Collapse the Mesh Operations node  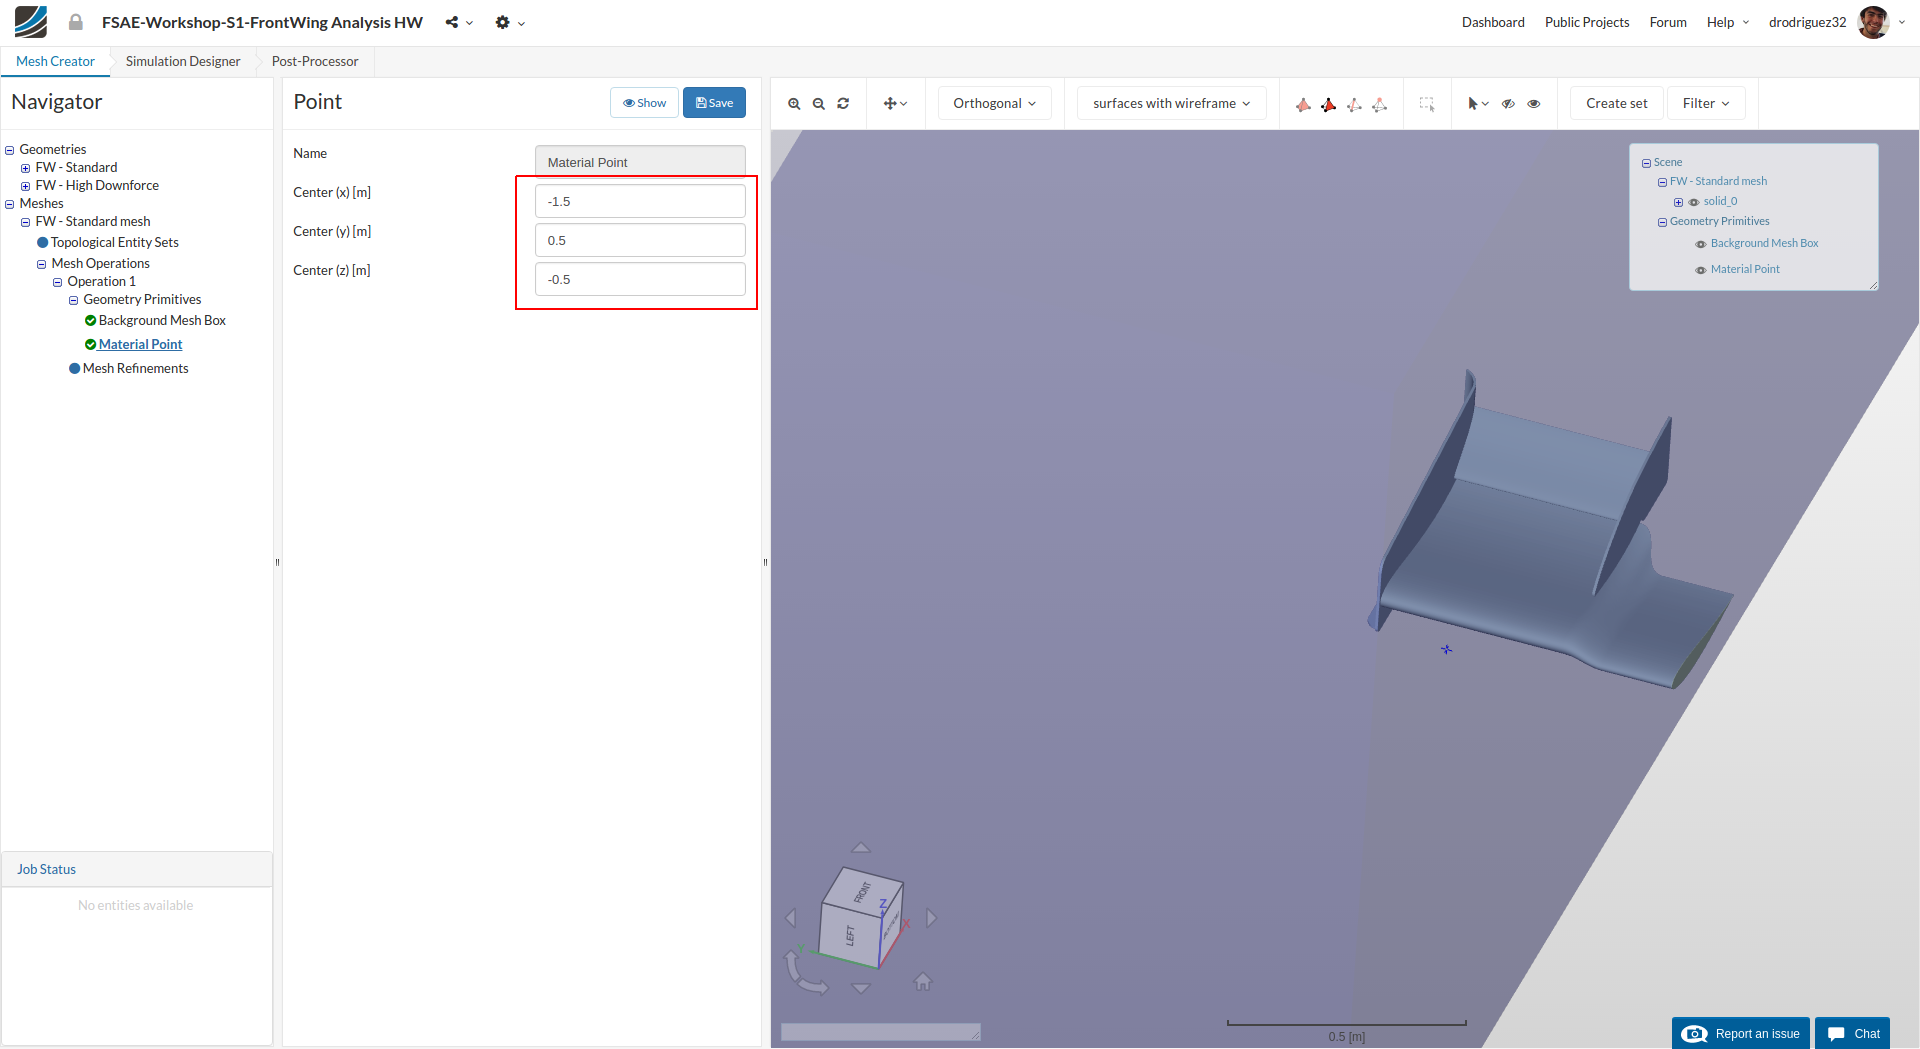tap(42, 264)
